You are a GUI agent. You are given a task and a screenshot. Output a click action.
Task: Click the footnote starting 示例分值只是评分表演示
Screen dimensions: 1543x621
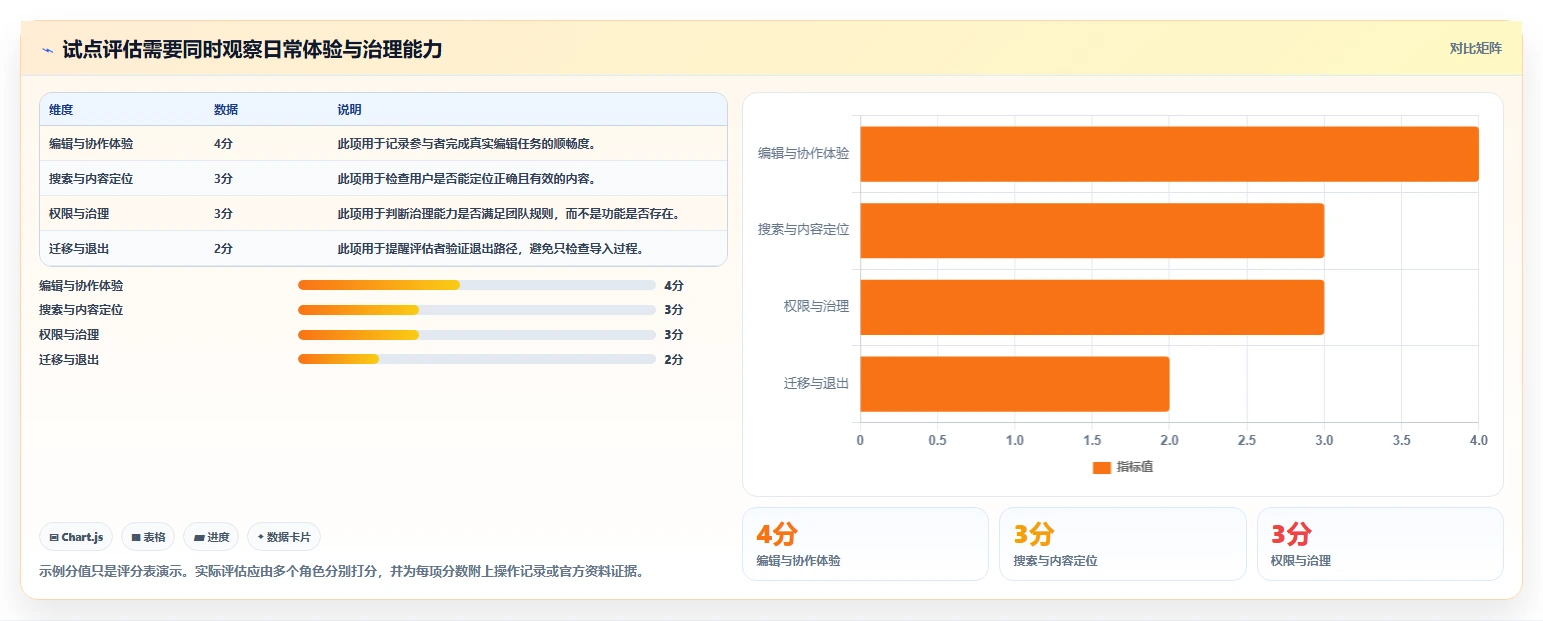coord(342,572)
